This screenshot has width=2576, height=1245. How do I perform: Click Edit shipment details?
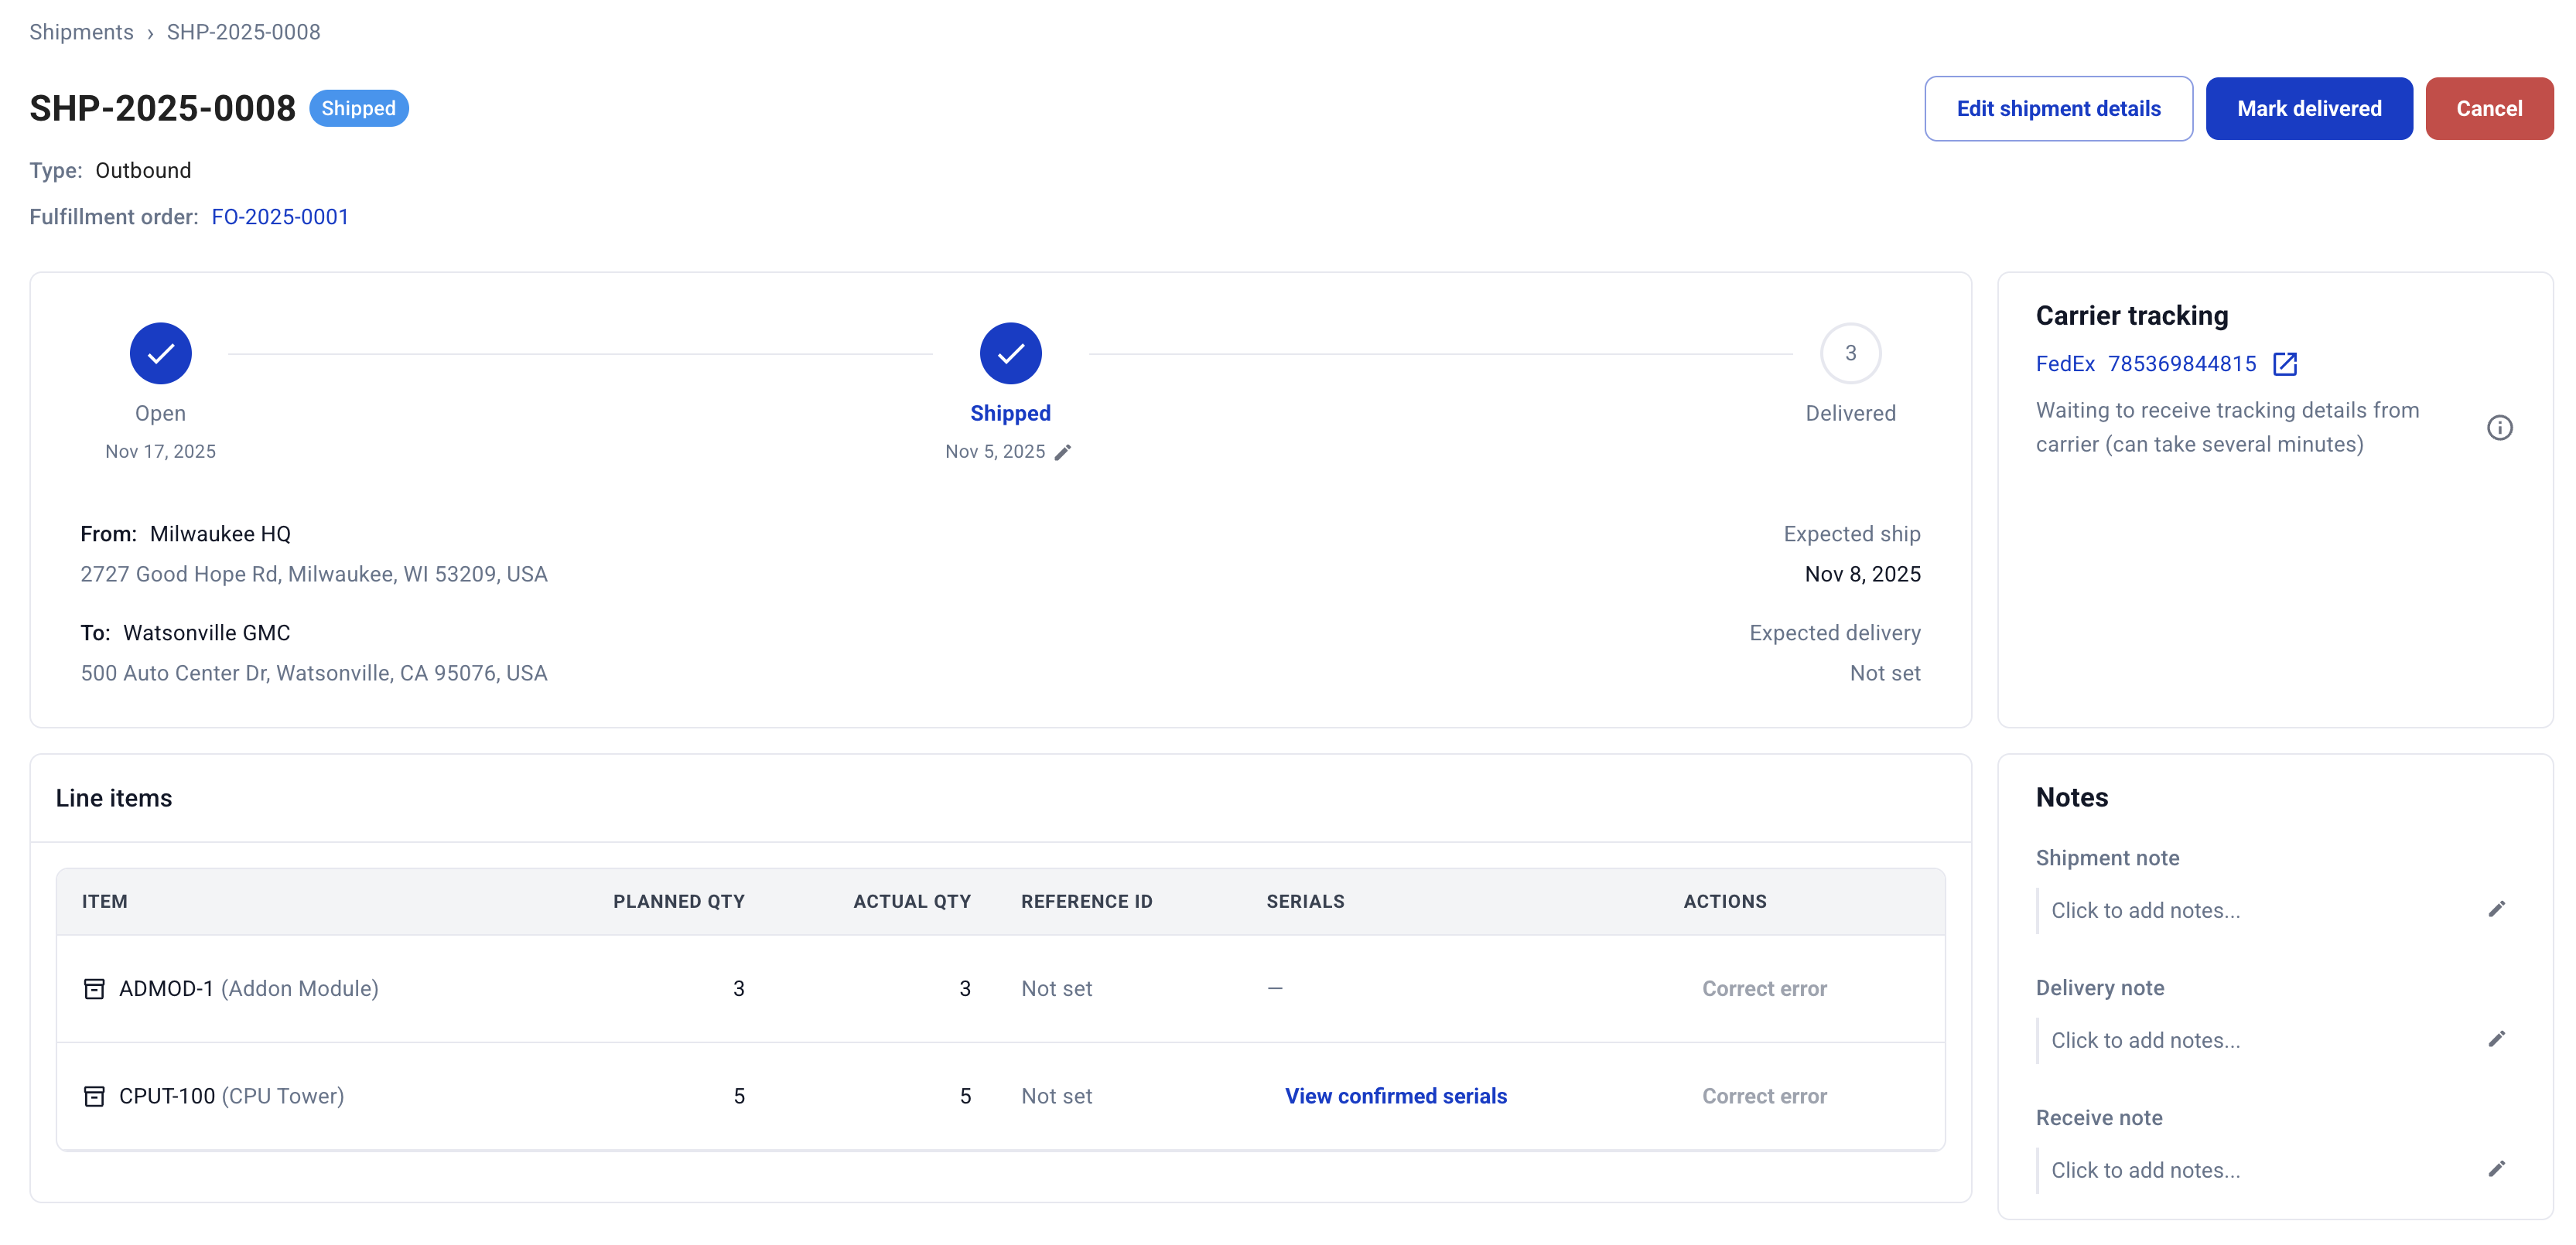coord(2059,108)
